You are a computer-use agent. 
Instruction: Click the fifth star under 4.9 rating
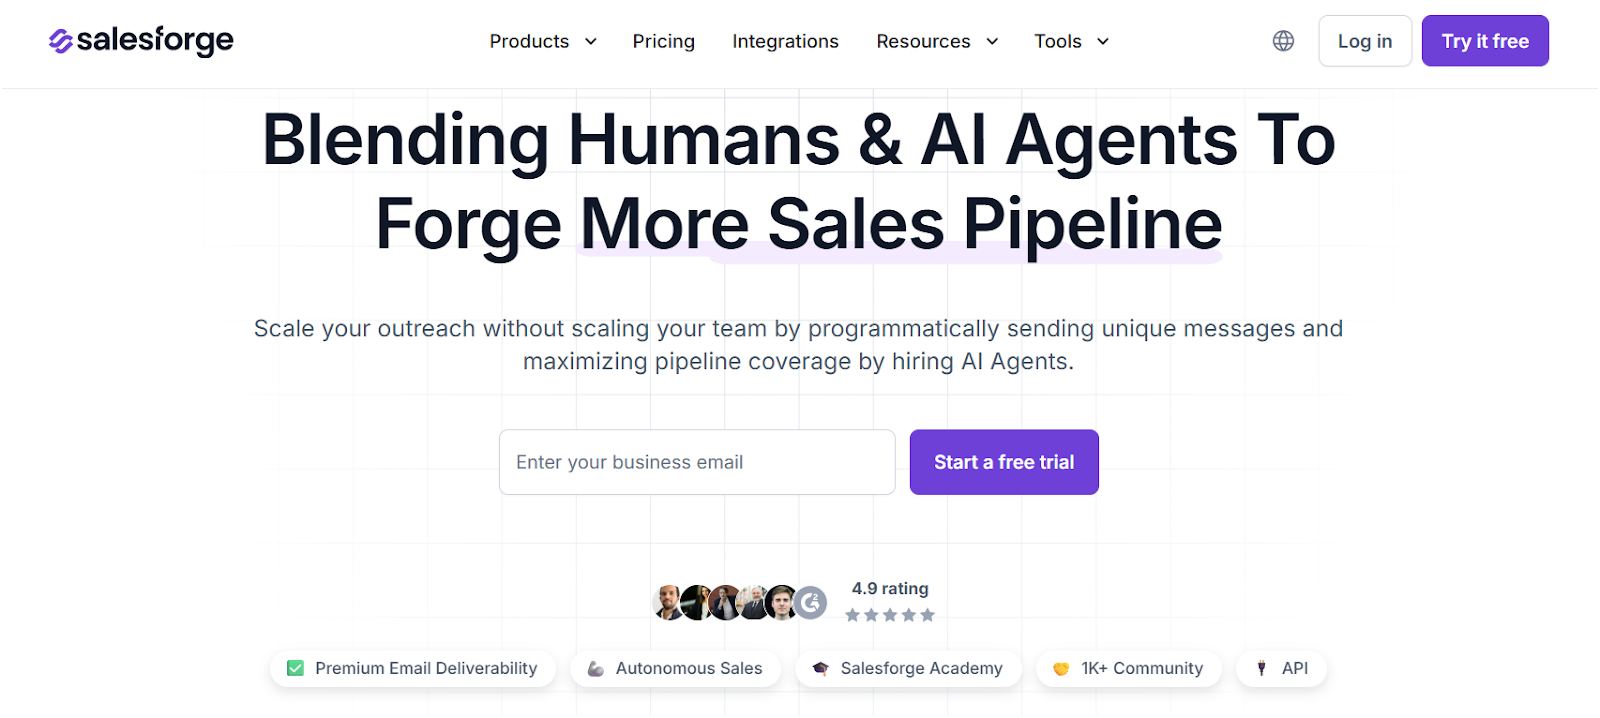pyautogui.click(x=925, y=614)
